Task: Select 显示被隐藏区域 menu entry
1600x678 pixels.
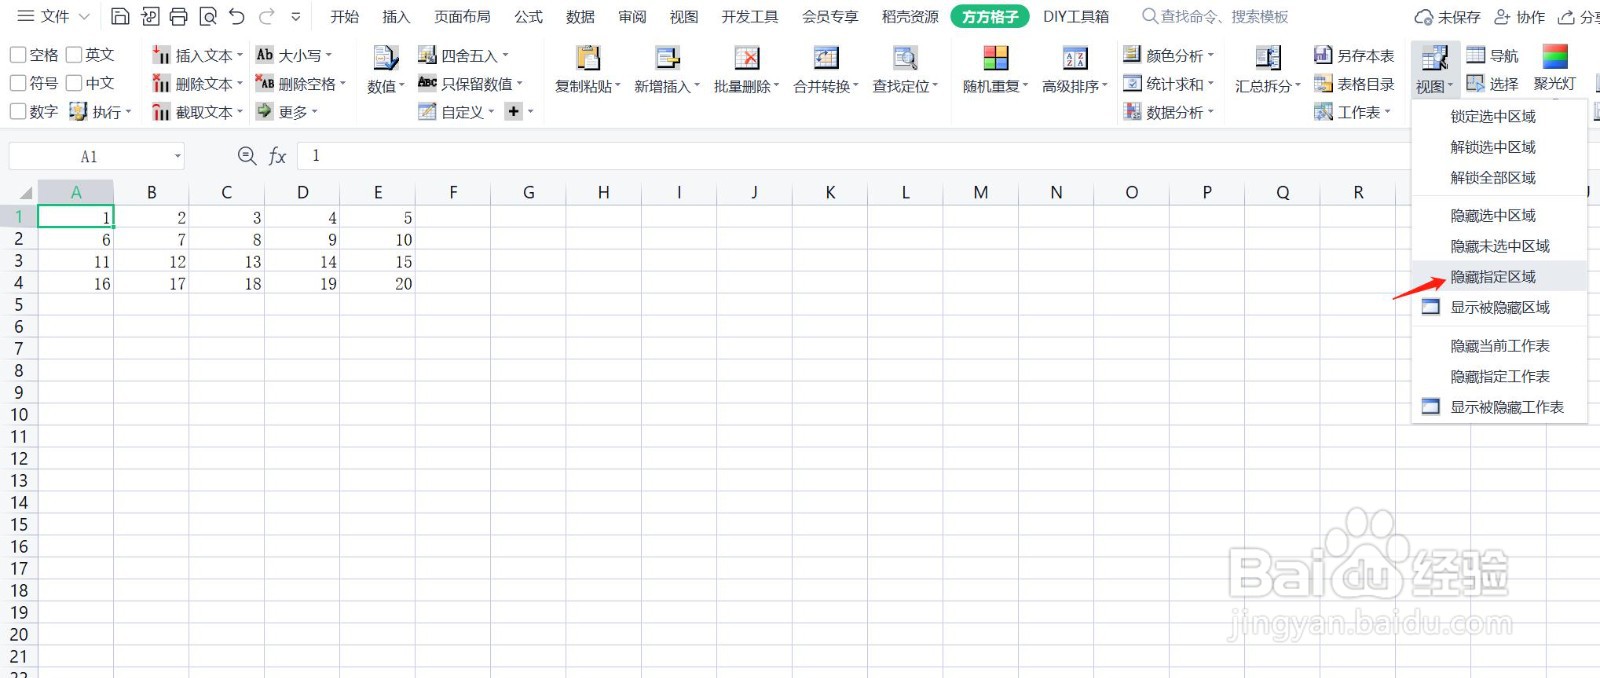Action: click(x=1499, y=307)
